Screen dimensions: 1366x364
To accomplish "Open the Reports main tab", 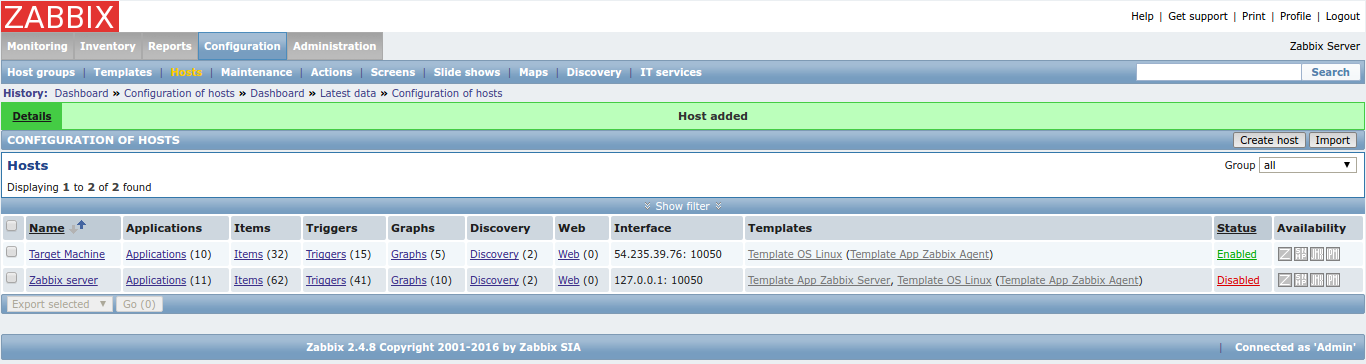I will click(170, 46).
